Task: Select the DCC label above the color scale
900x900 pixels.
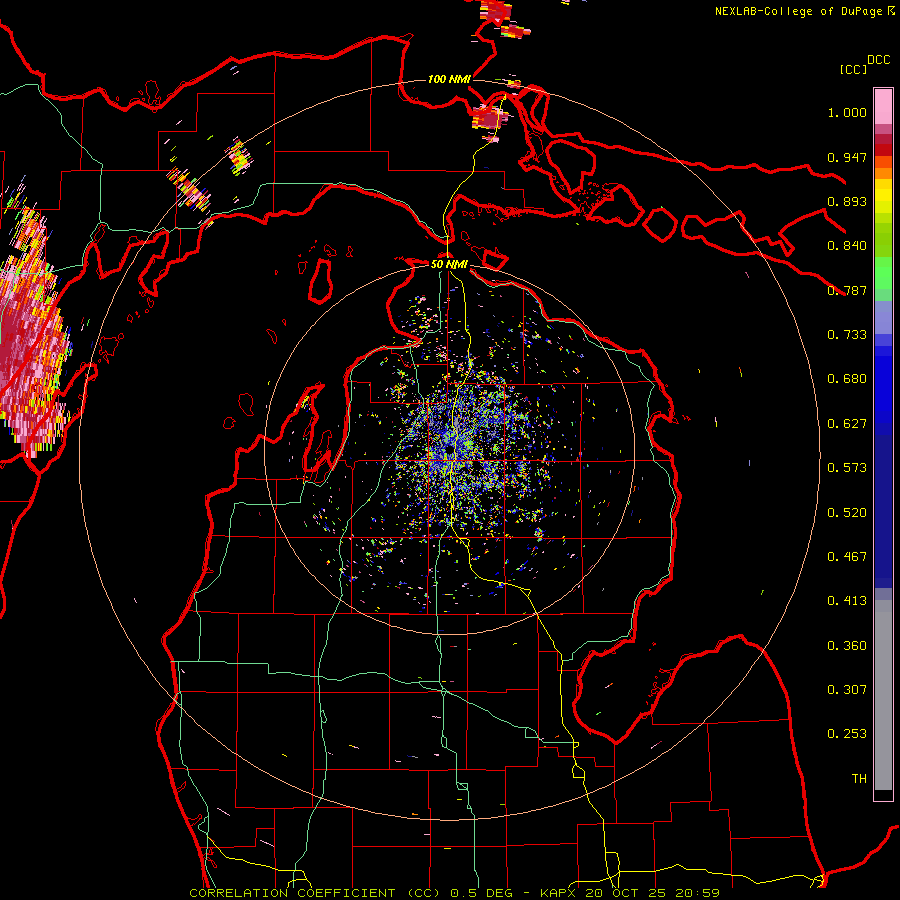Action: 879,60
